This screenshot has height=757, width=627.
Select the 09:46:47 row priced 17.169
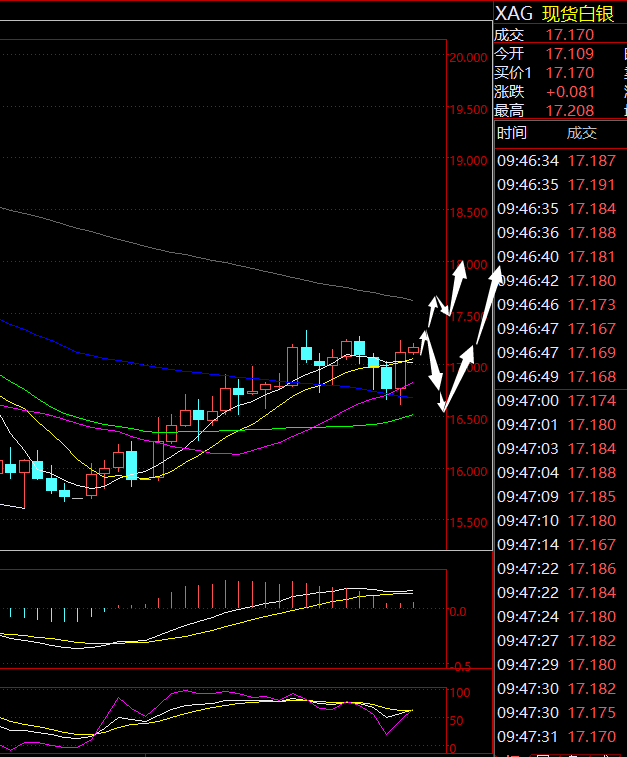(557, 352)
